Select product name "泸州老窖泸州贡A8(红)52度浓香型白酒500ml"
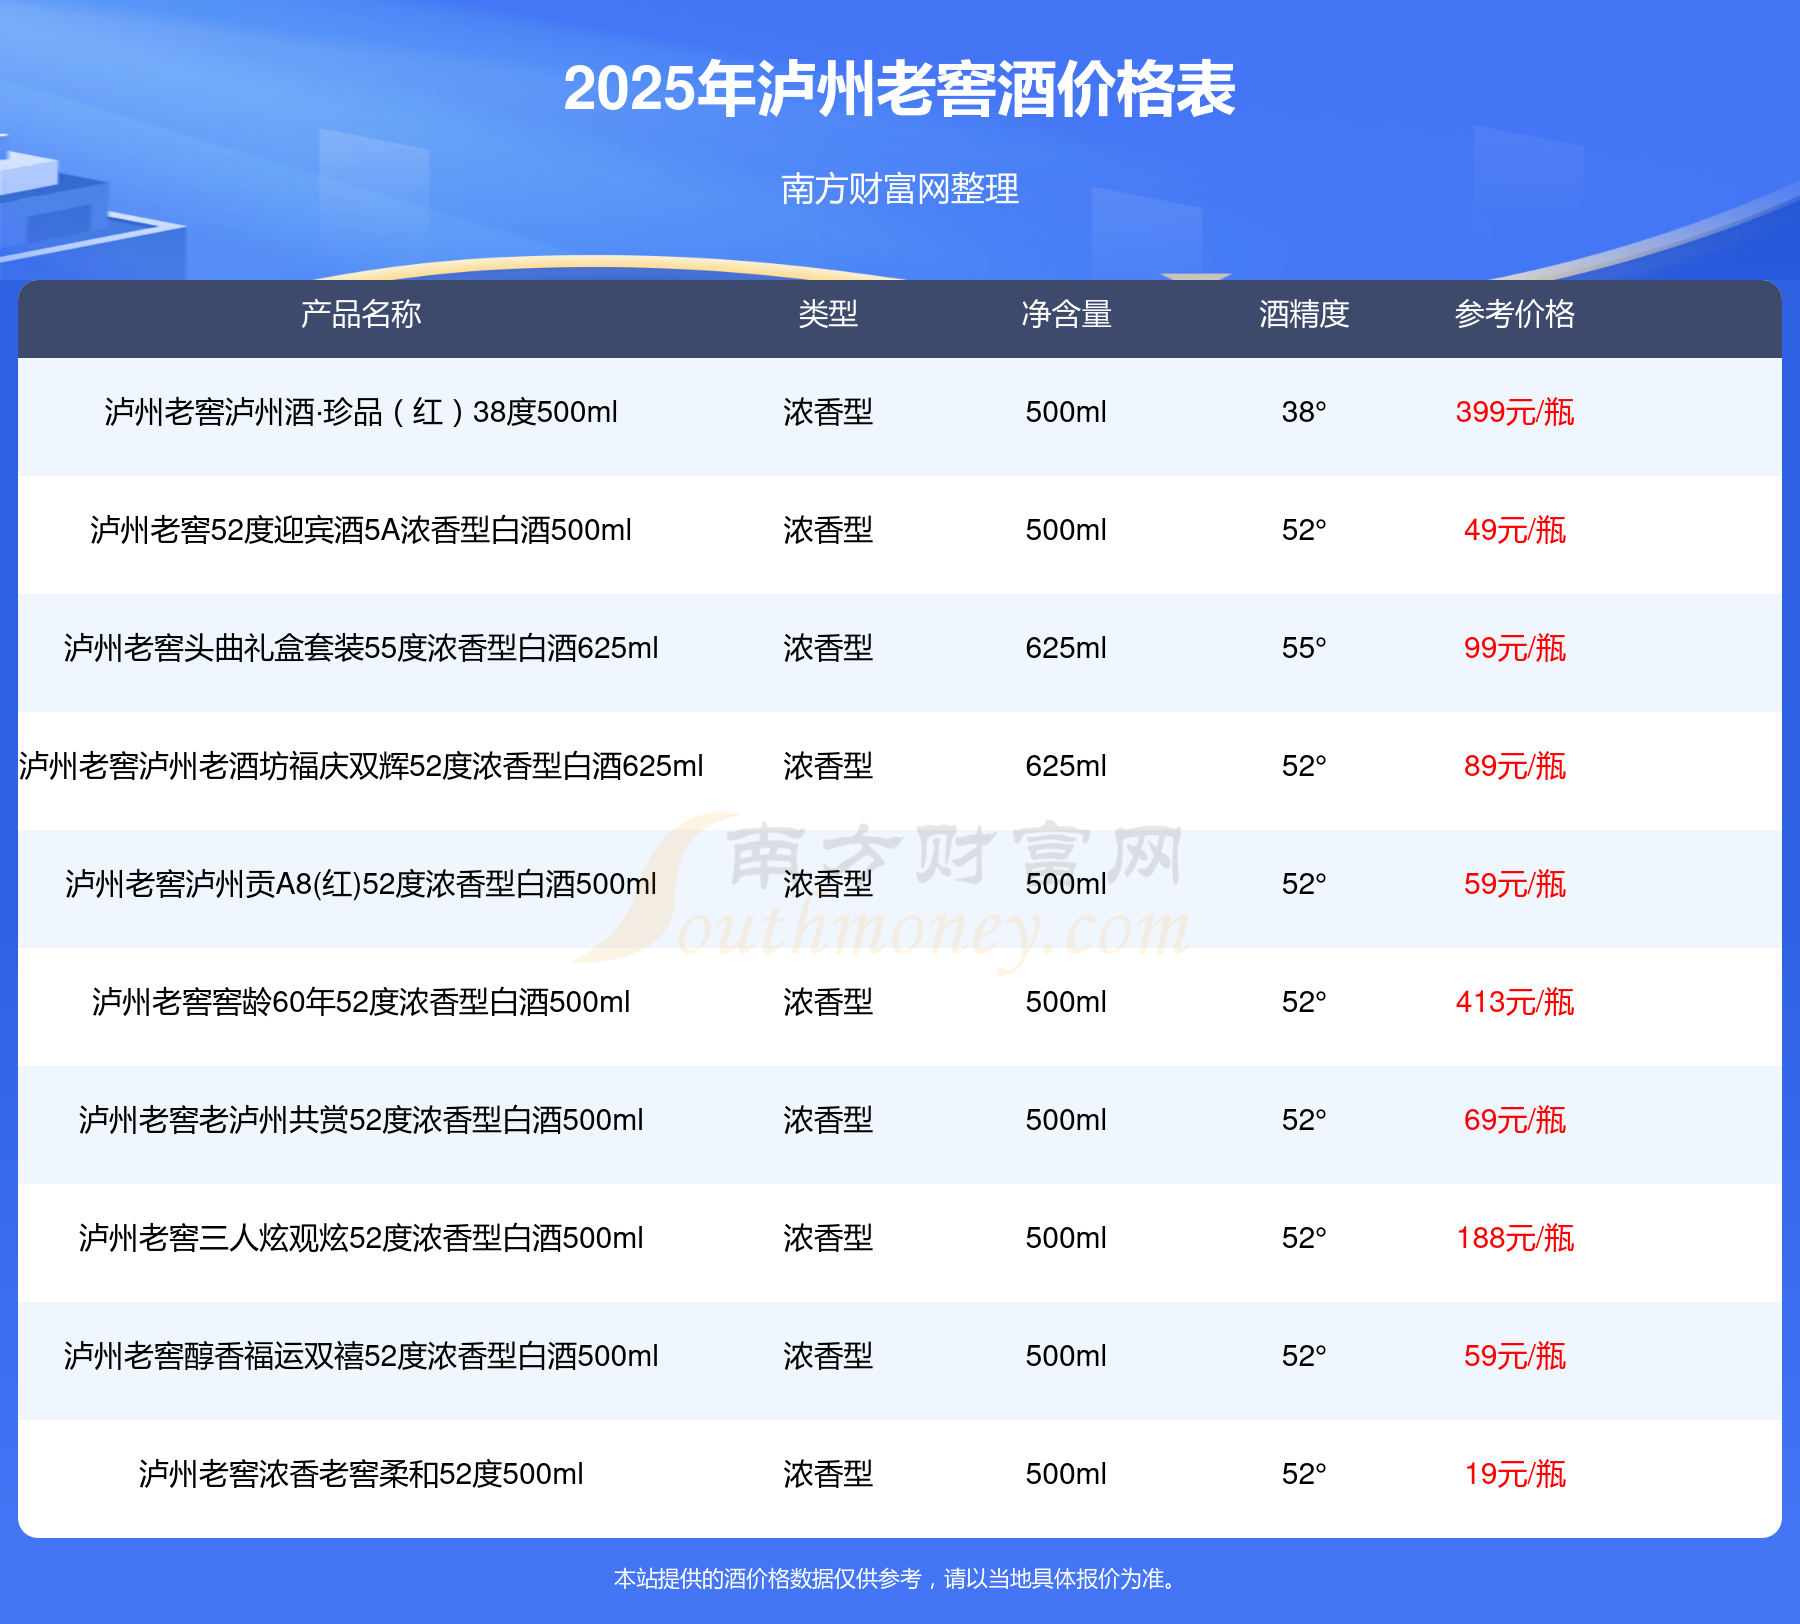The width and height of the screenshot is (1800, 1624). 361,884
